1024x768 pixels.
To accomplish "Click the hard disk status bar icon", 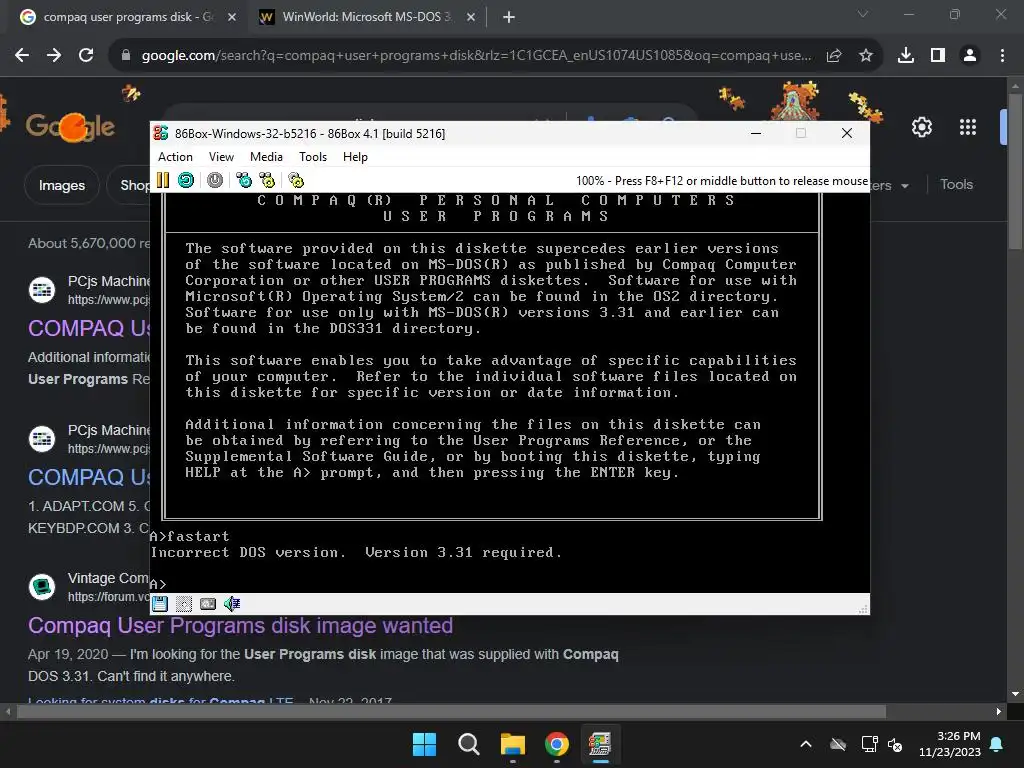I will (208, 604).
